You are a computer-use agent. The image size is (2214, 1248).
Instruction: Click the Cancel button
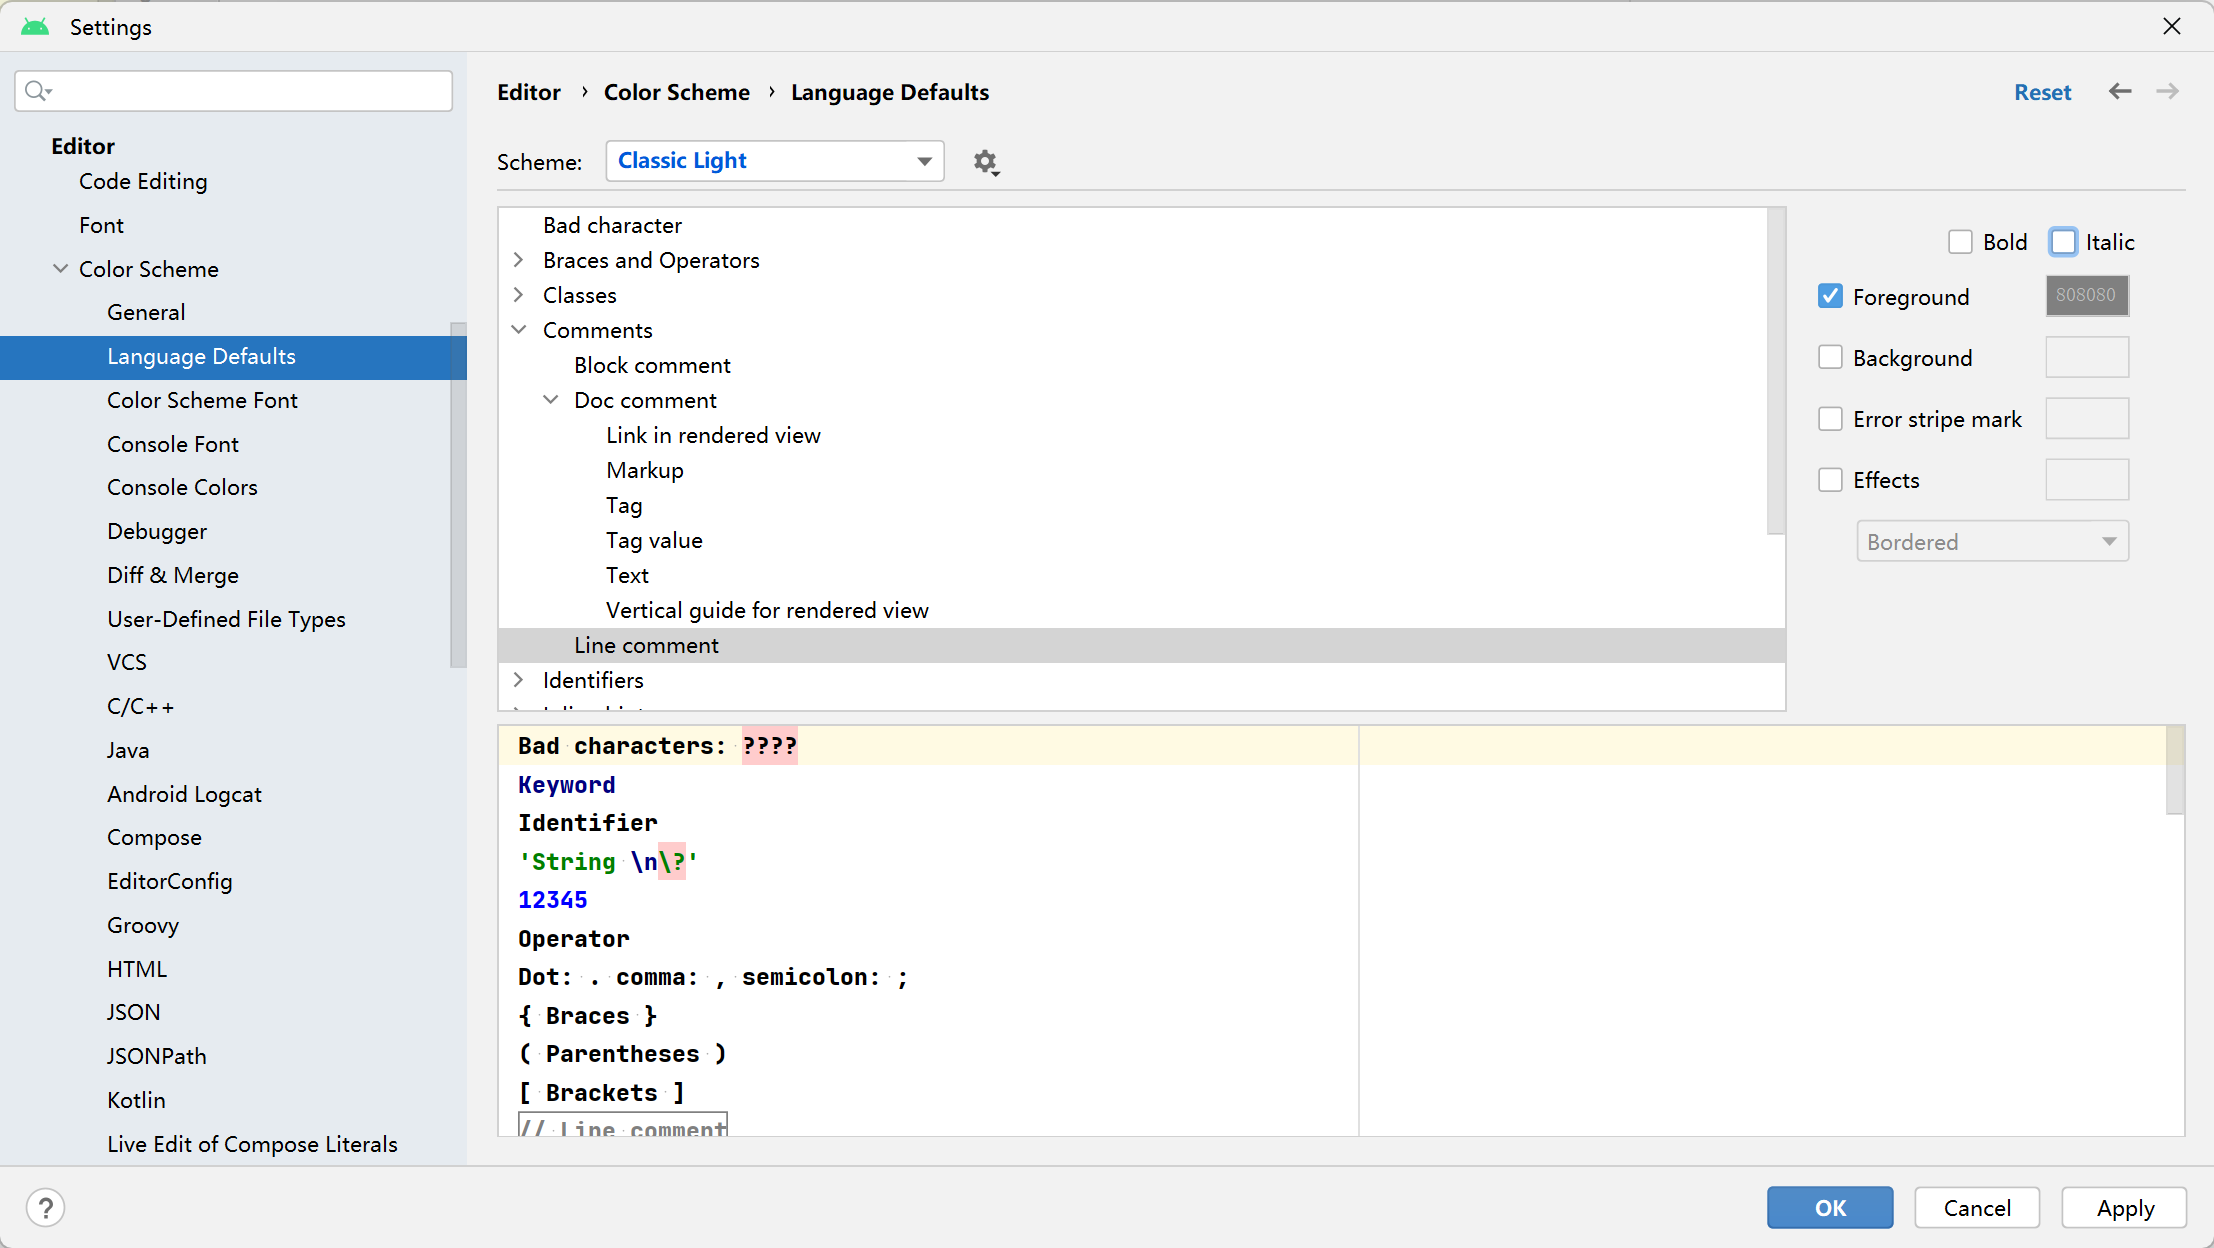tap(1977, 1207)
